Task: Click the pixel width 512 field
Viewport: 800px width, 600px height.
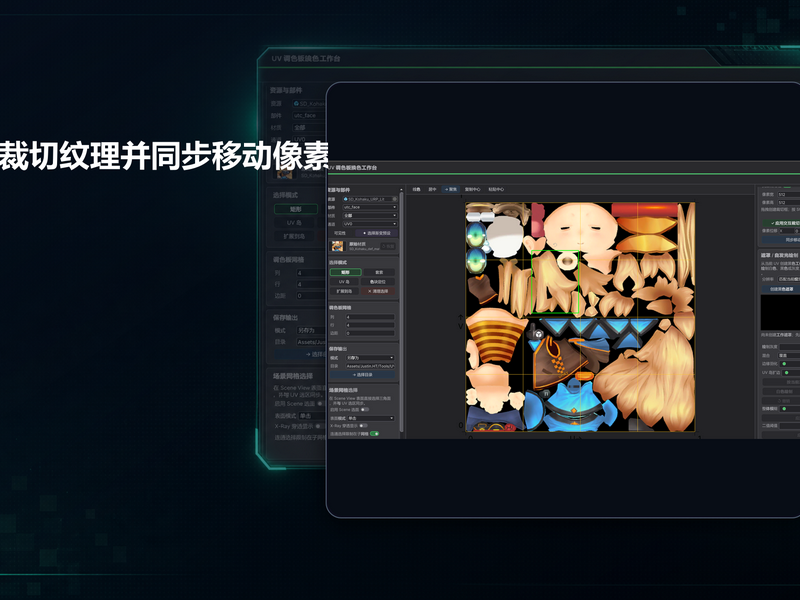Action: point(789,194)
